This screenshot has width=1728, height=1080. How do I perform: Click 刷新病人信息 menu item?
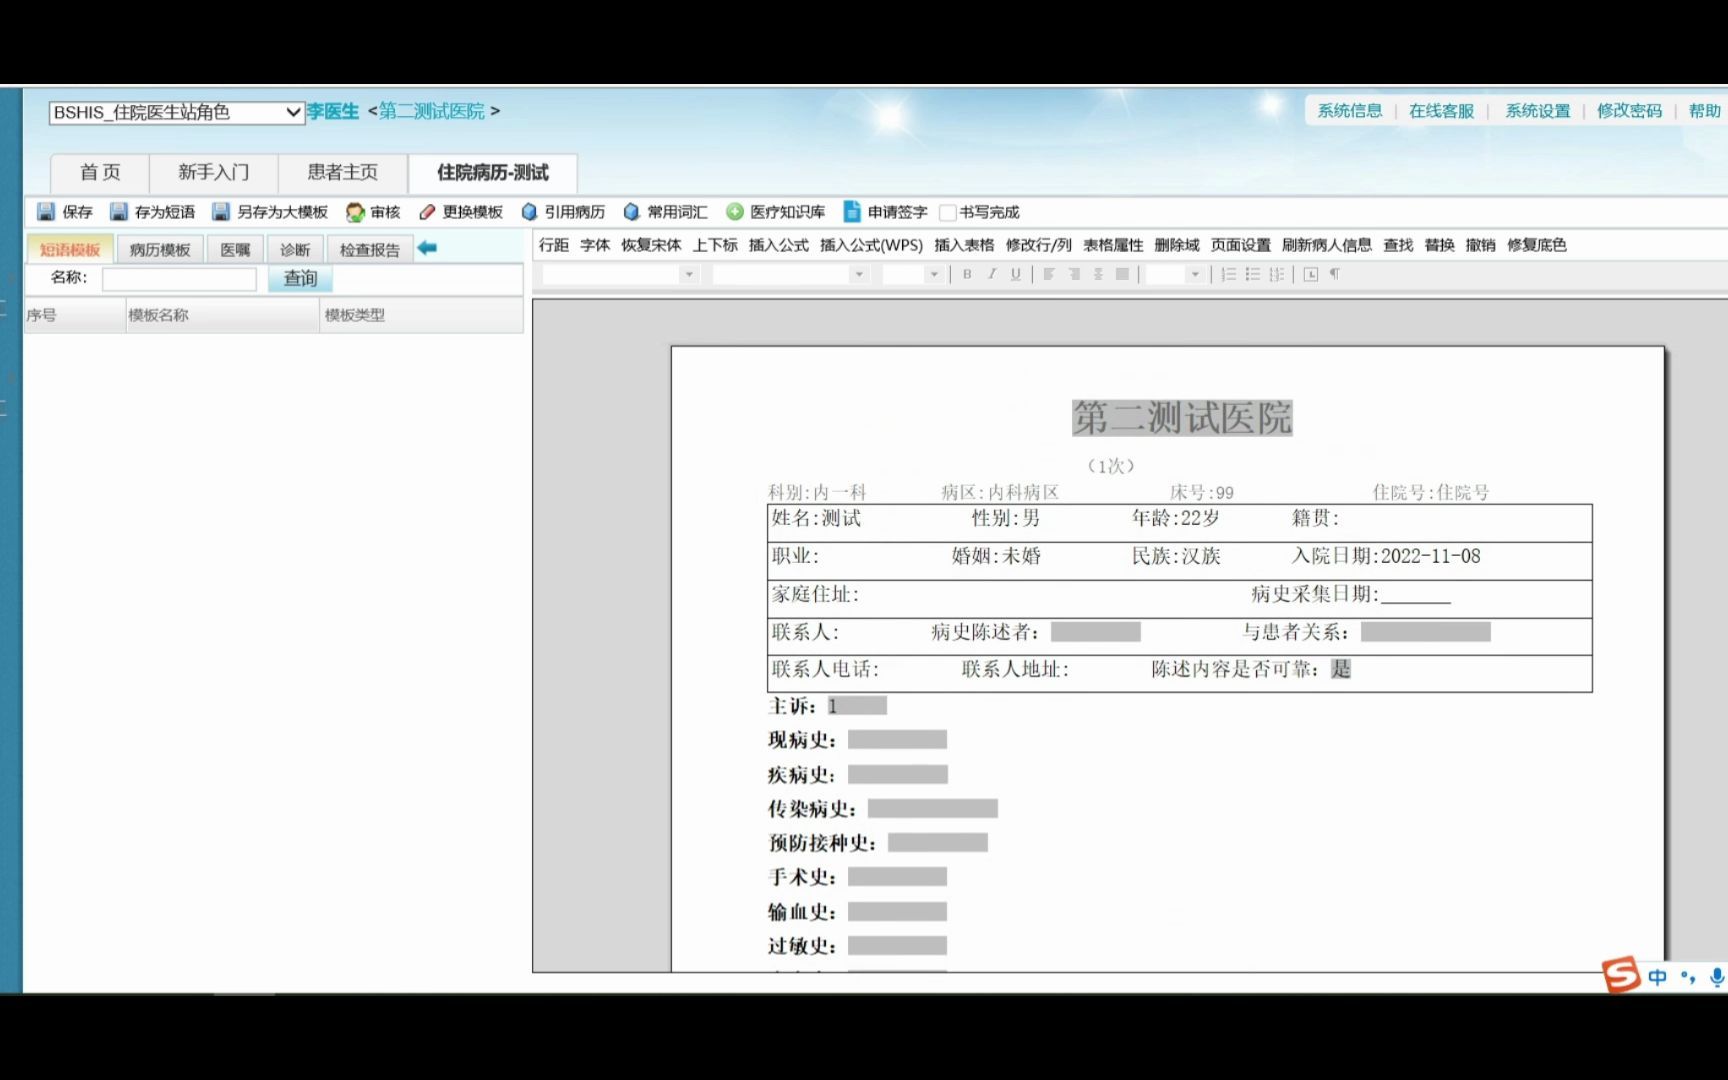coord(1327,245)
